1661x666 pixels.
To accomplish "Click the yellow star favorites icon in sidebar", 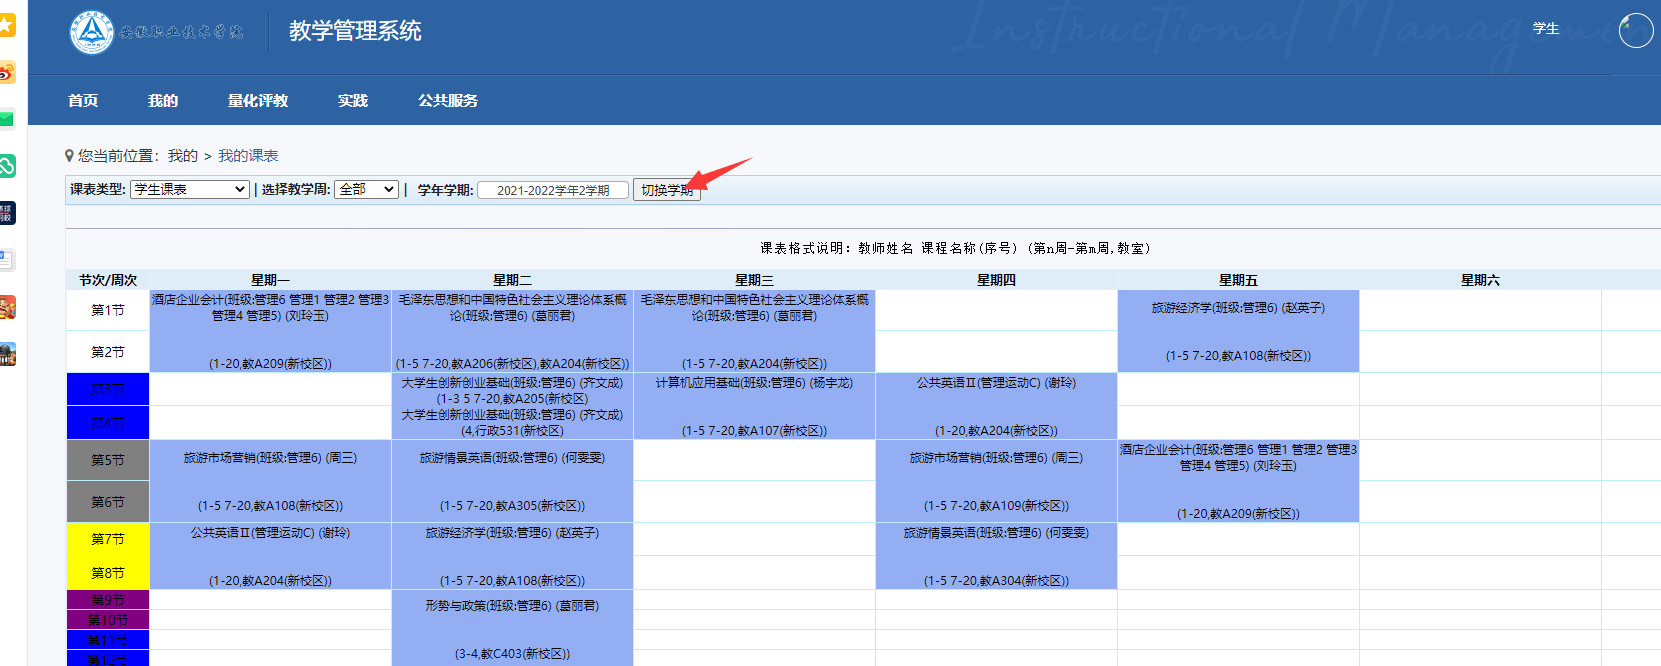I will tap(6, 25).
